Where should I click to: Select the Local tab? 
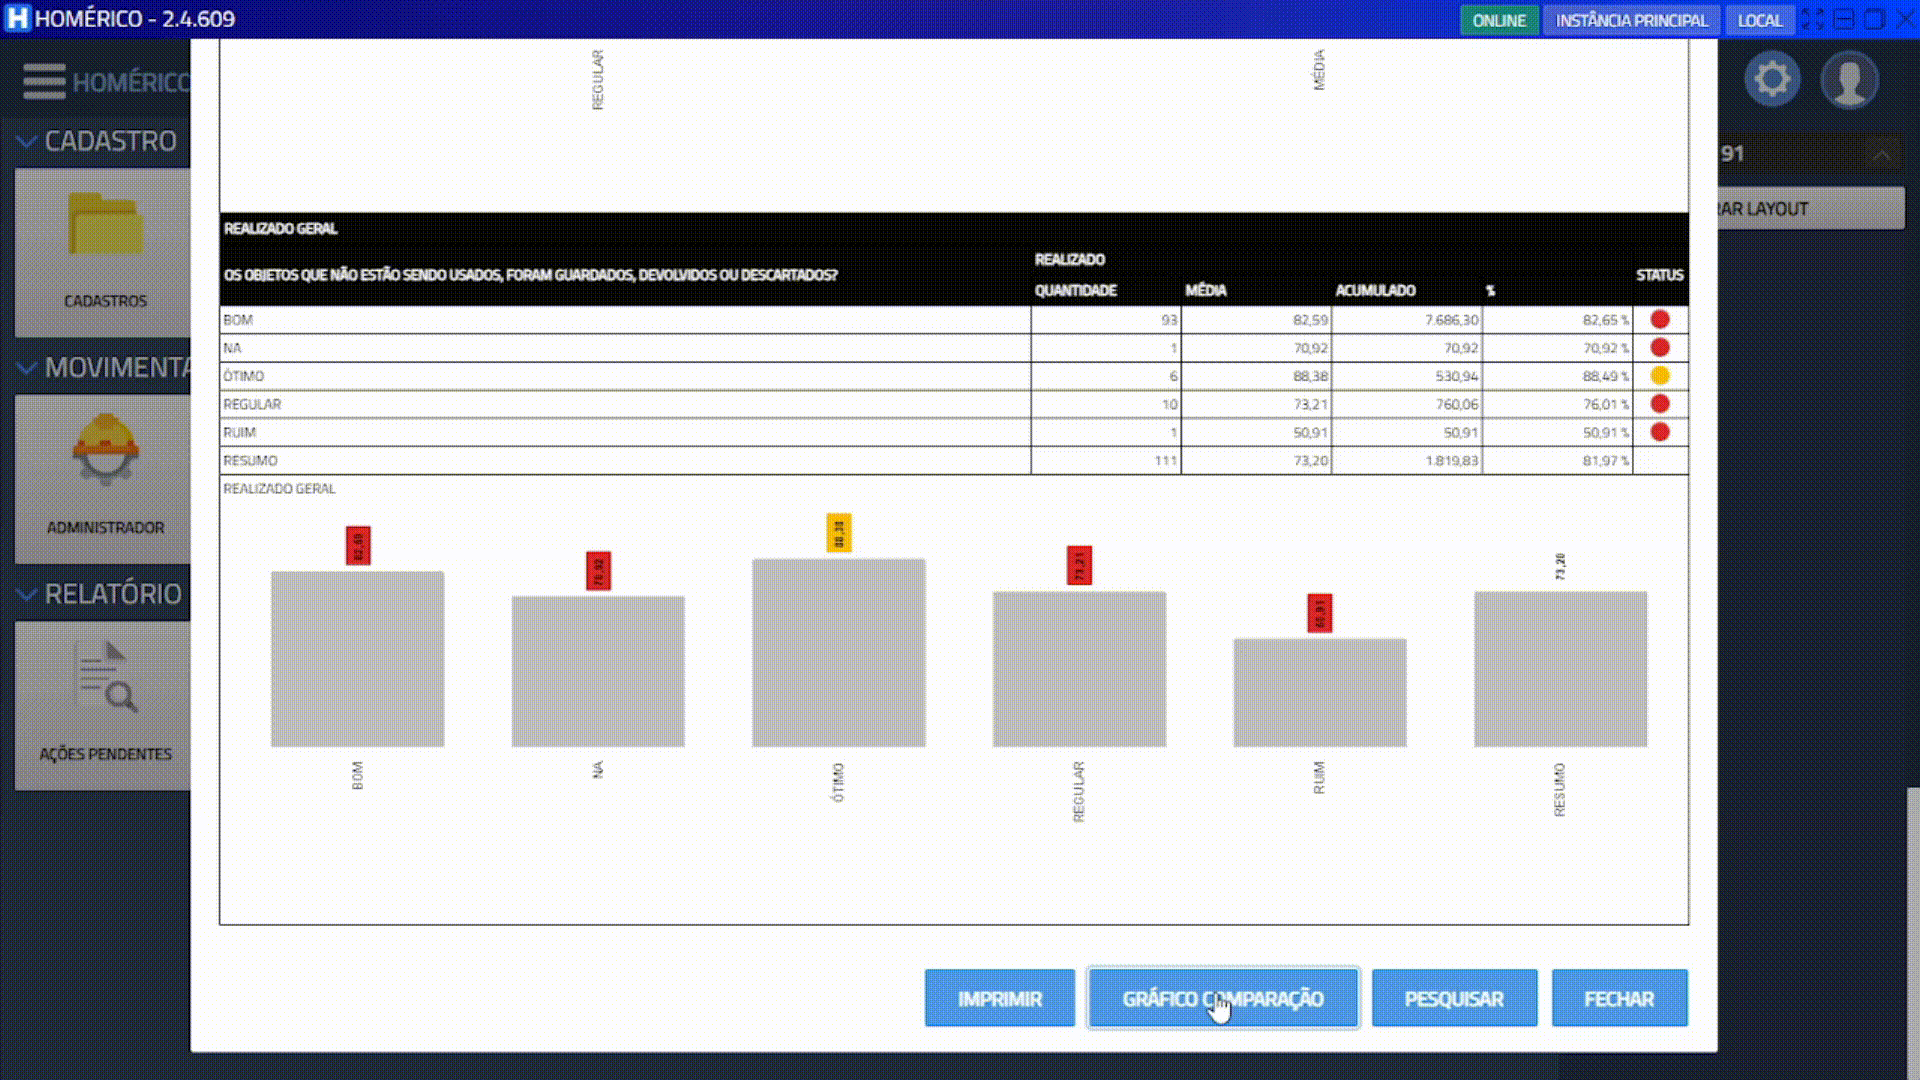(x=1759, y=20)
